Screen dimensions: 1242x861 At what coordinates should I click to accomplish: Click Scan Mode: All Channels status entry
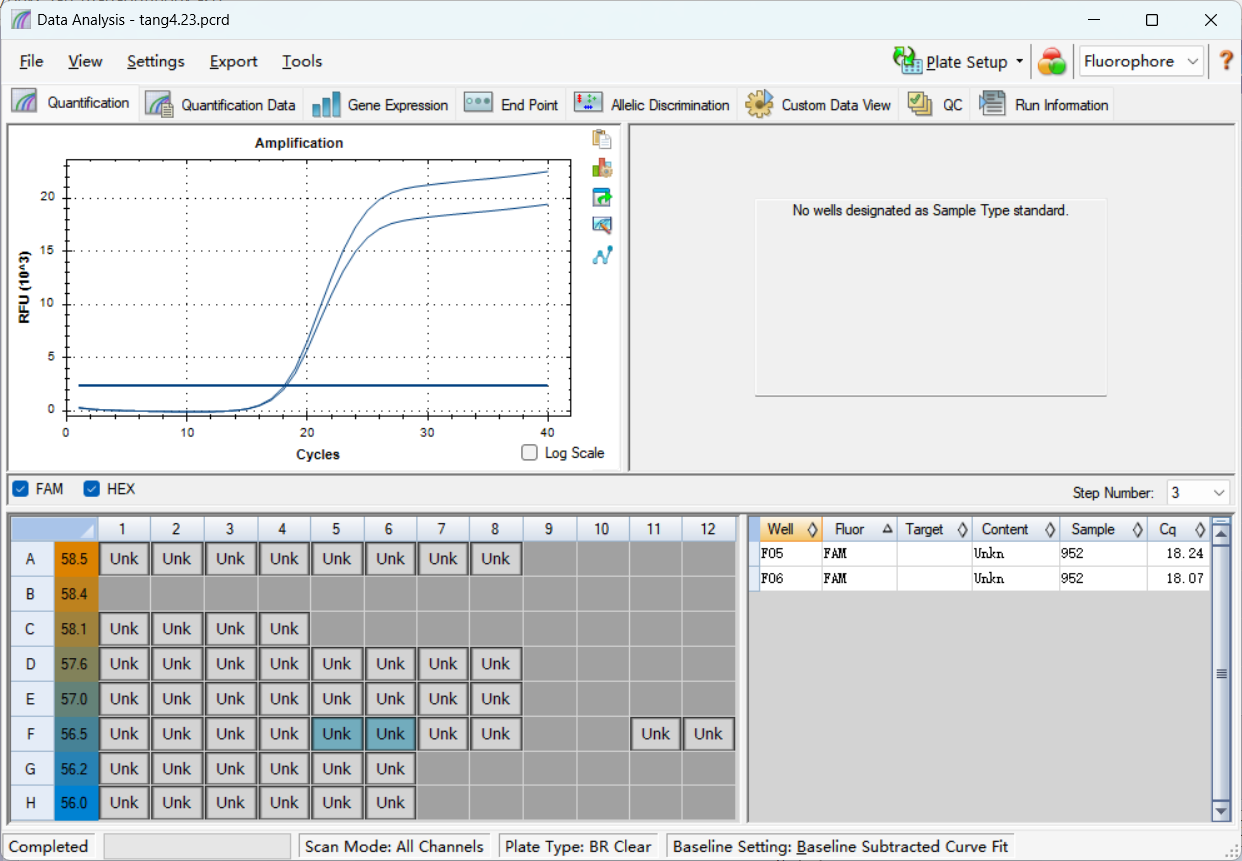[x=394, y=846]
